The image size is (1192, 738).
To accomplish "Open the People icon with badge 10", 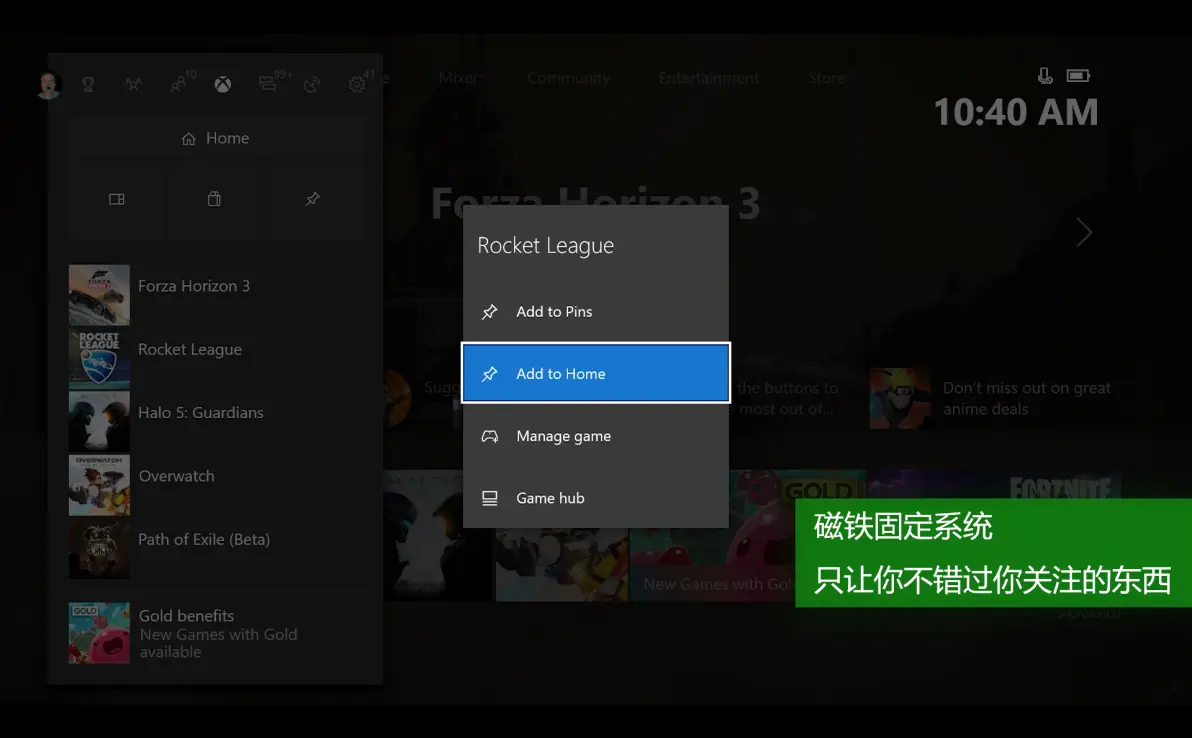I will (x=181, y=82).
